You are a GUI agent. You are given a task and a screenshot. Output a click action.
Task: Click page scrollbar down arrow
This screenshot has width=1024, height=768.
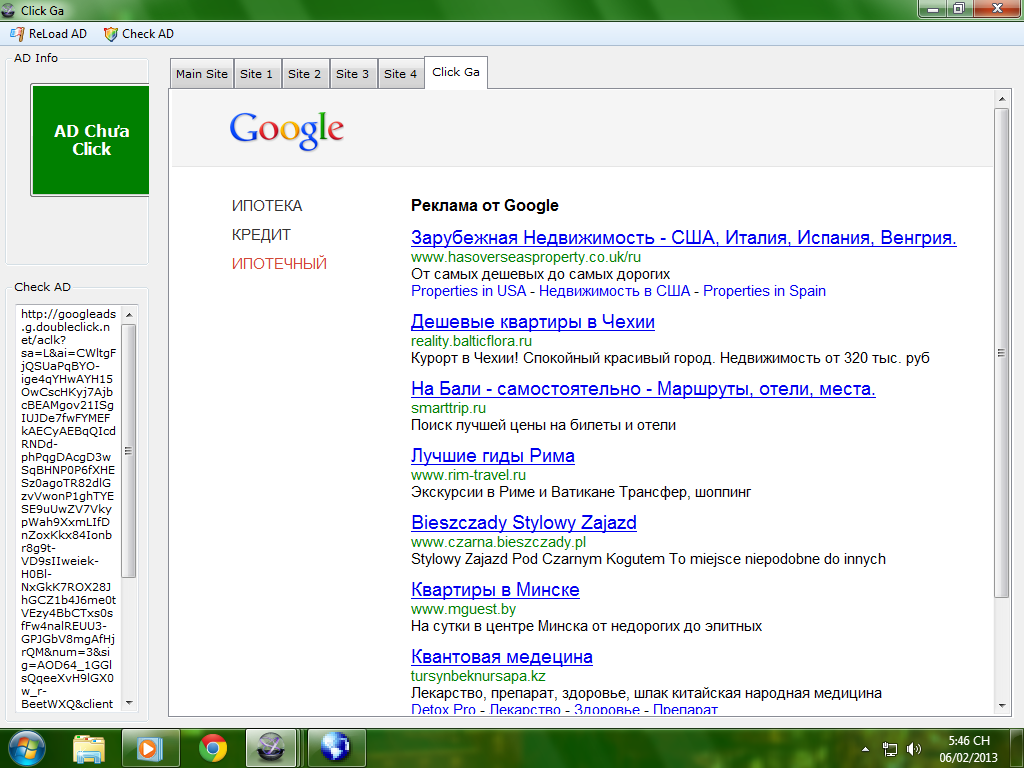coord(1002,707)
